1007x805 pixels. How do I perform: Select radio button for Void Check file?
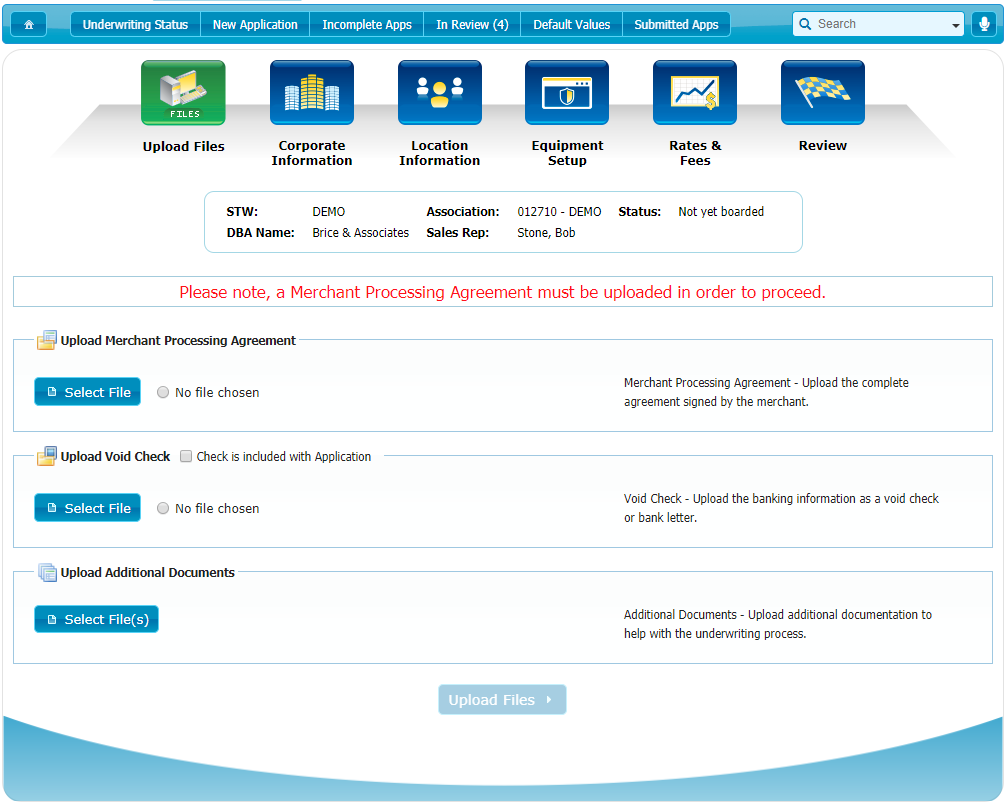pos(163,509)
